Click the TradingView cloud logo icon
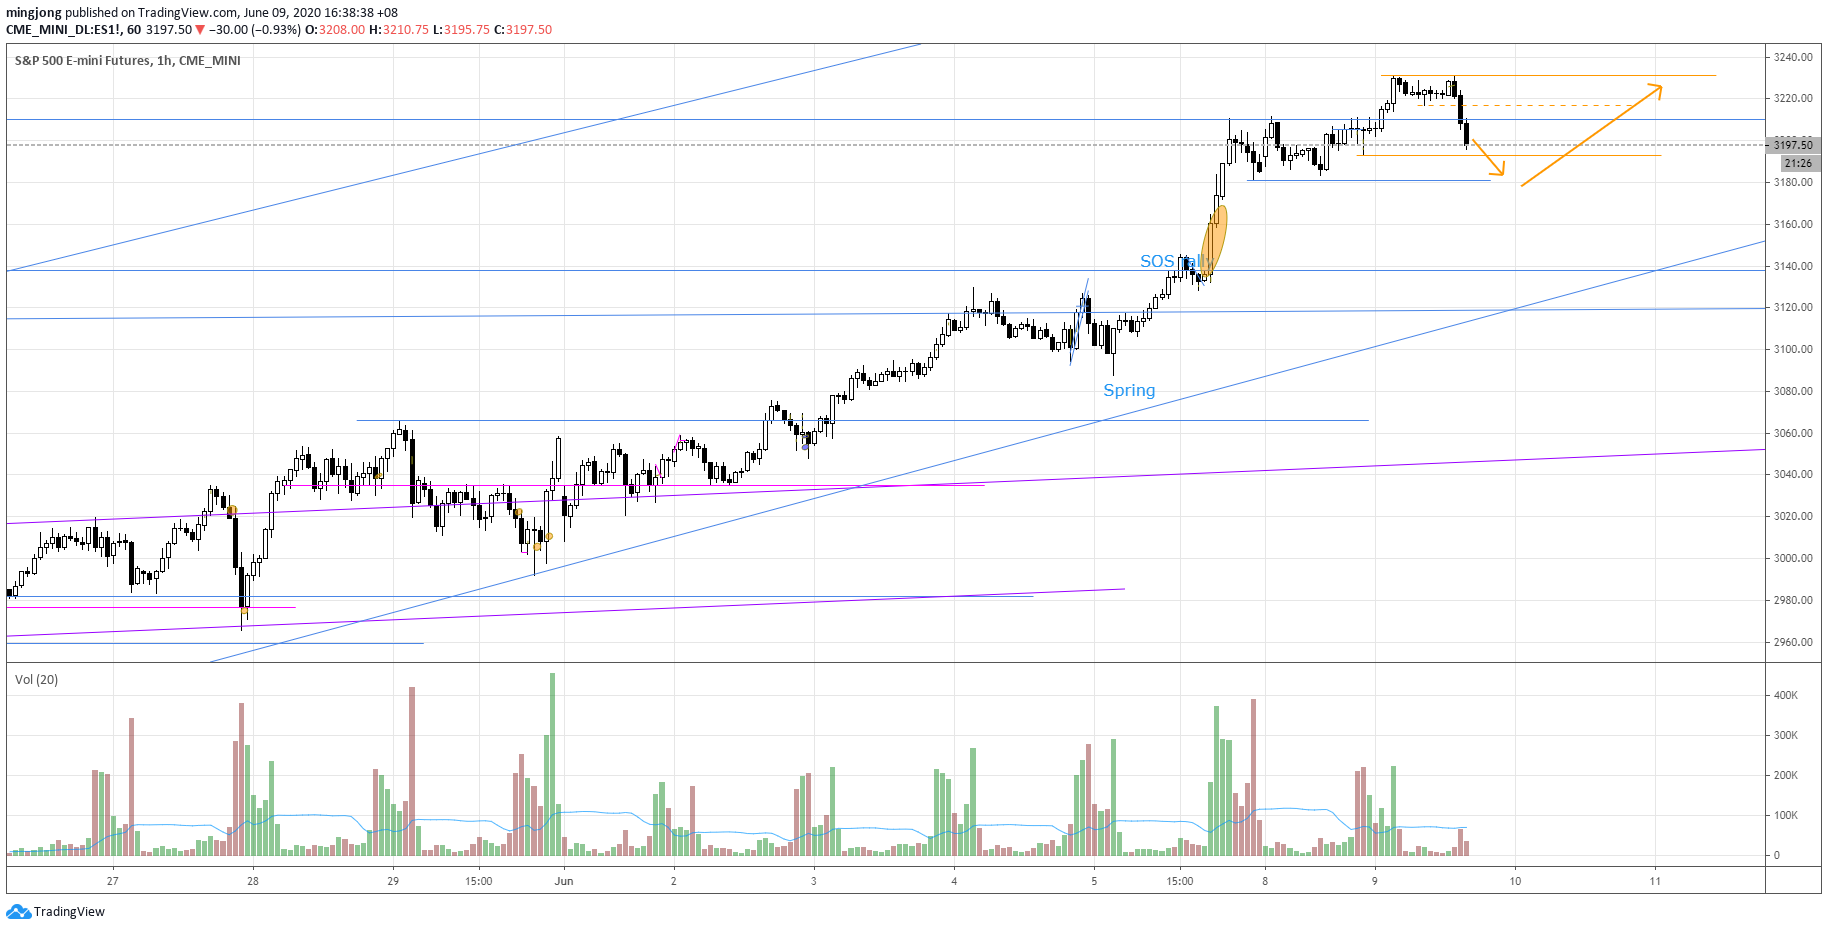This screenshot has height=930, width=1828. point(18,911)
